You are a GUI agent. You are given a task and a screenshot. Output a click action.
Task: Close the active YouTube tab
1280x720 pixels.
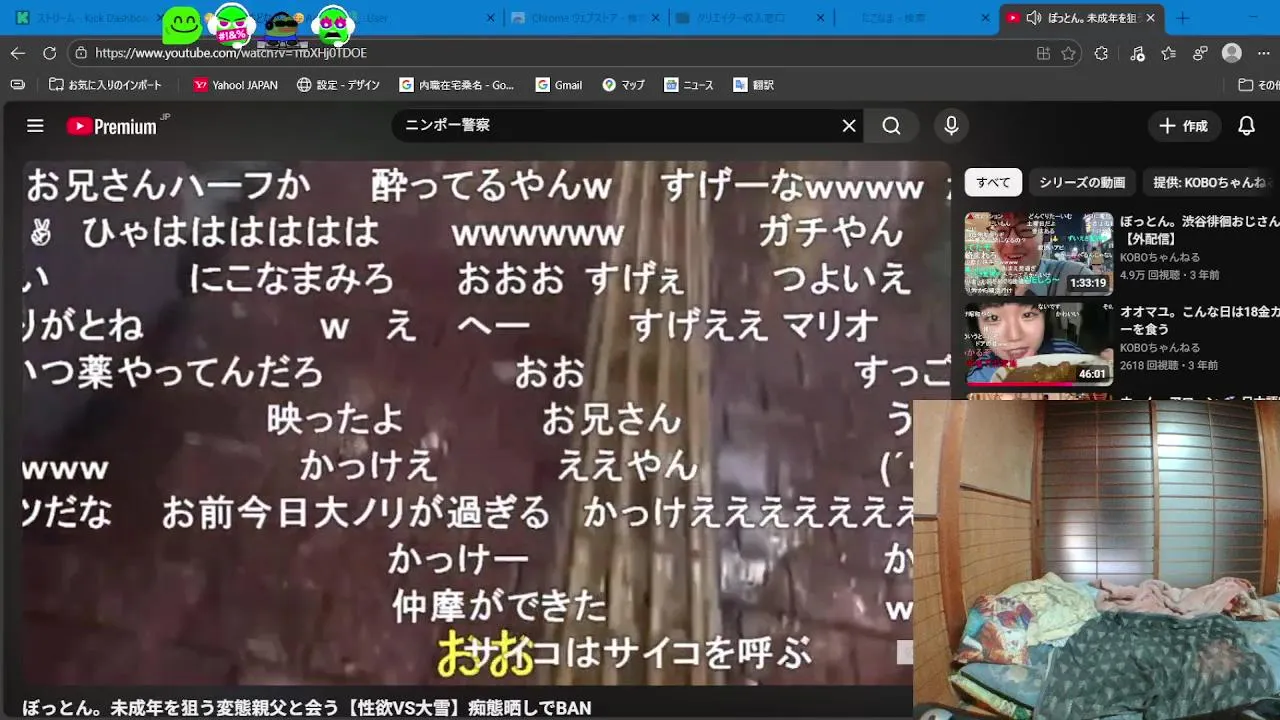1151,18
